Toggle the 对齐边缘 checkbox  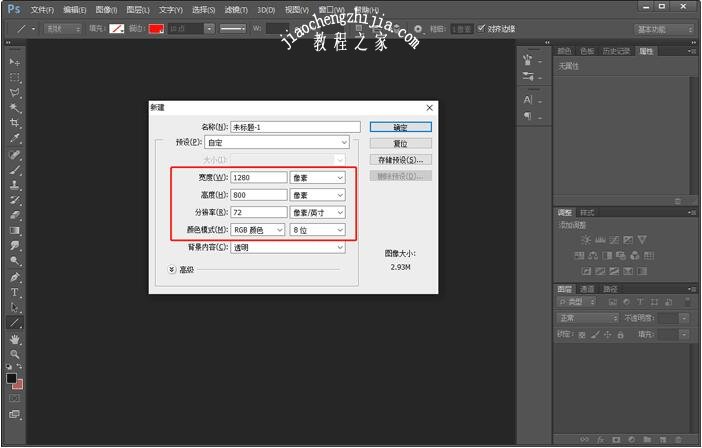pyautogui.click(x=483, y=28)
